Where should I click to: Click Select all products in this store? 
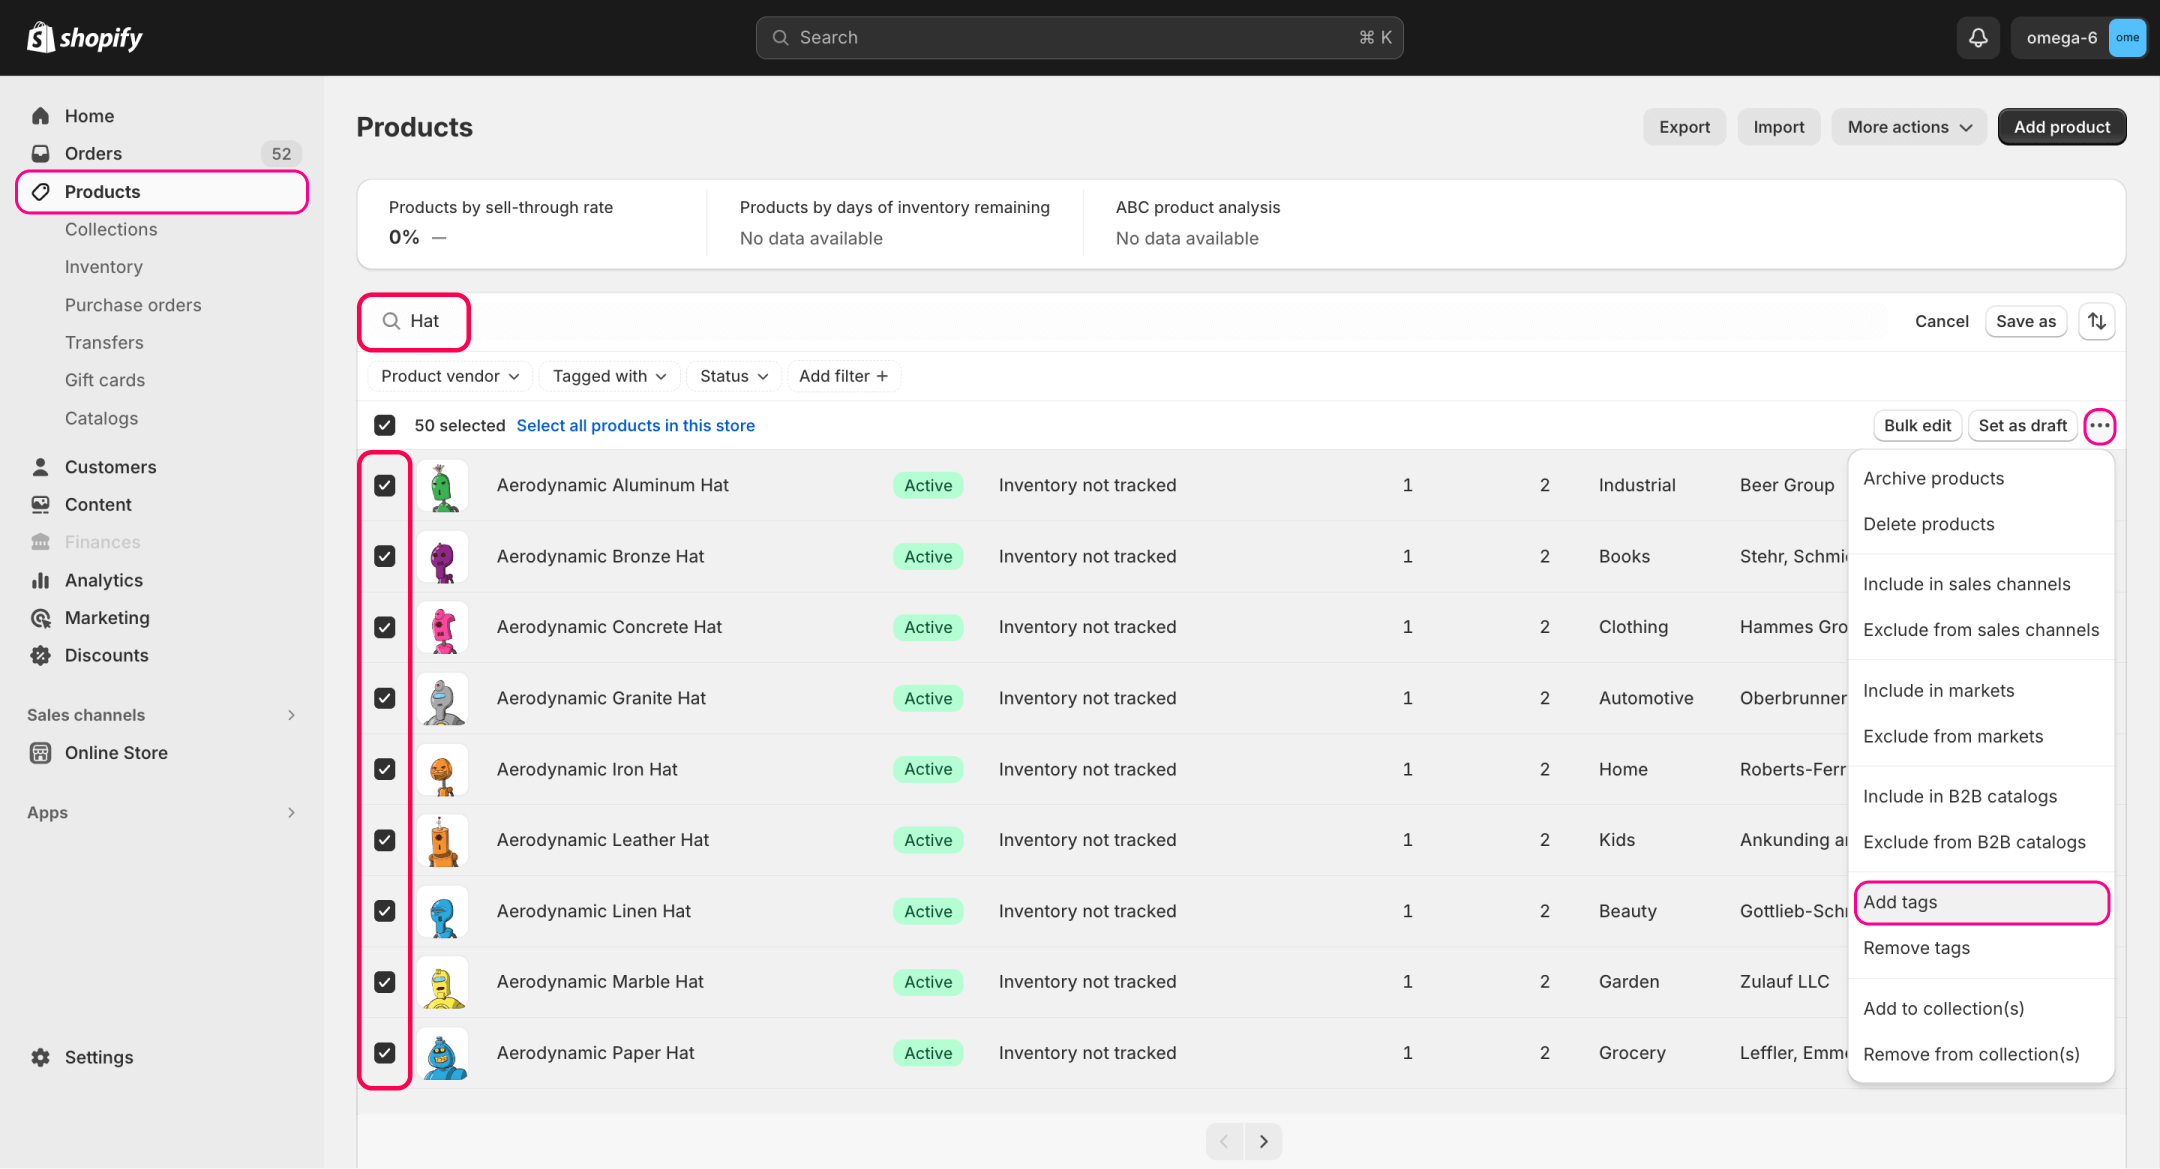point(635,426)
